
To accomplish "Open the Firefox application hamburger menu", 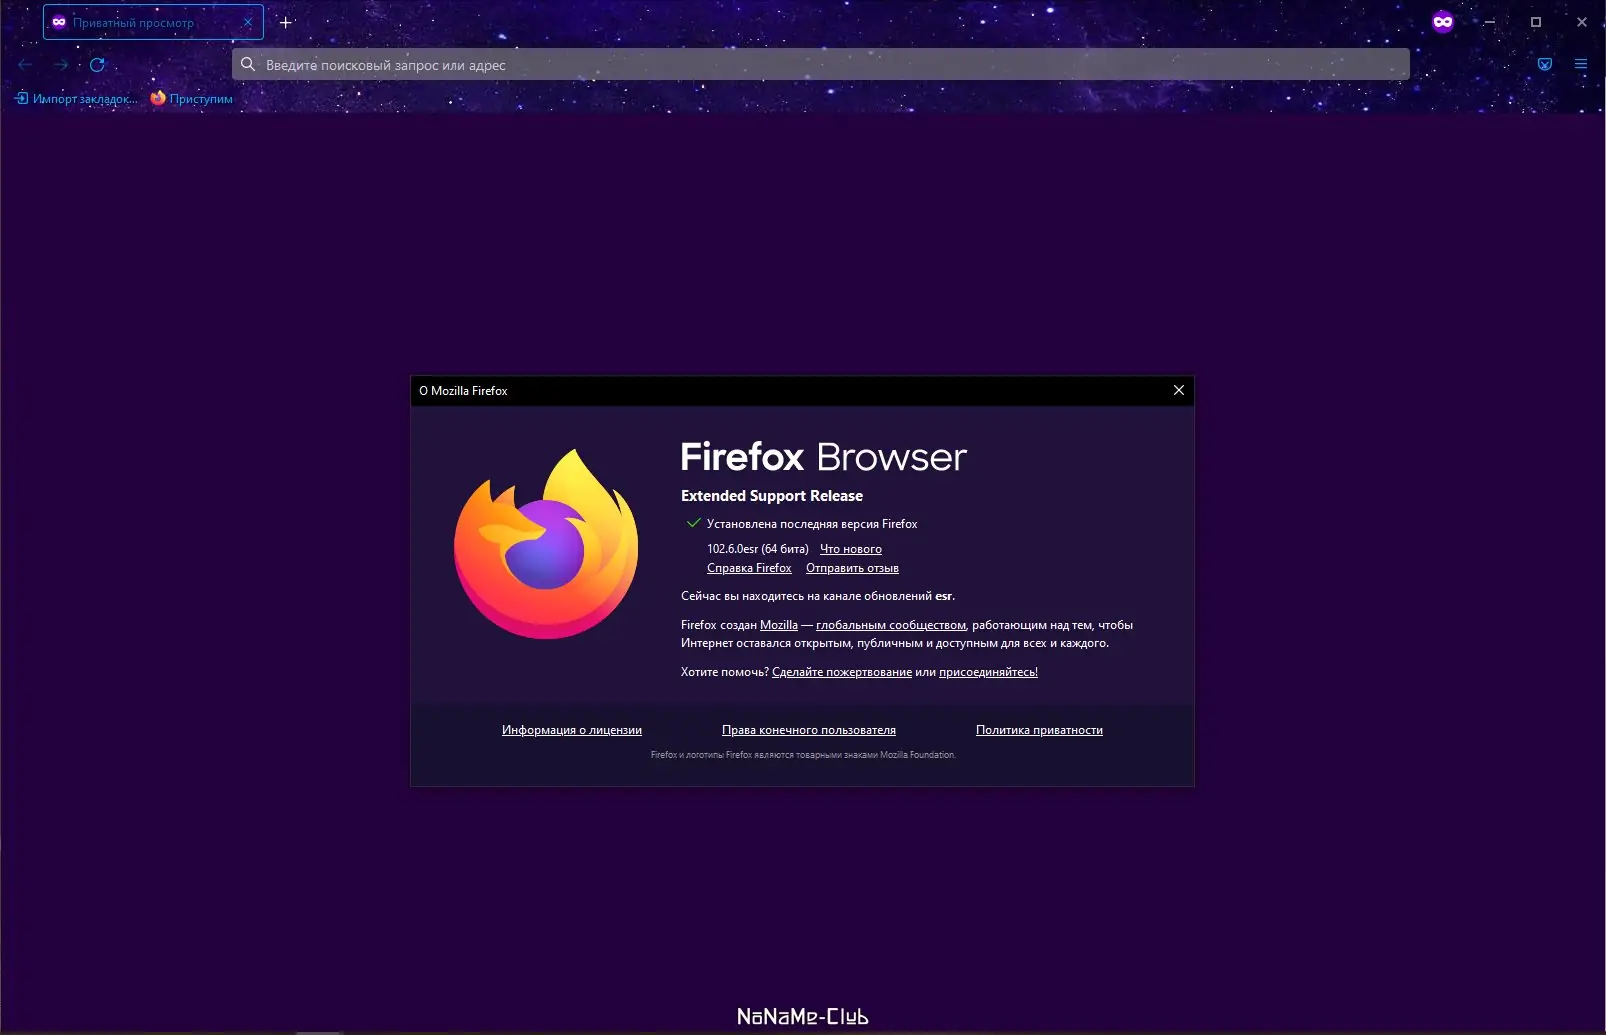I will 1581,64.
